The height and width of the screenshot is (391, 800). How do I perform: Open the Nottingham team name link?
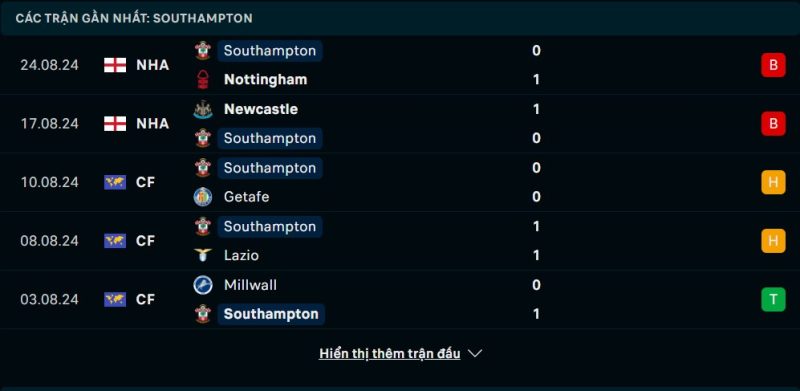265,80
